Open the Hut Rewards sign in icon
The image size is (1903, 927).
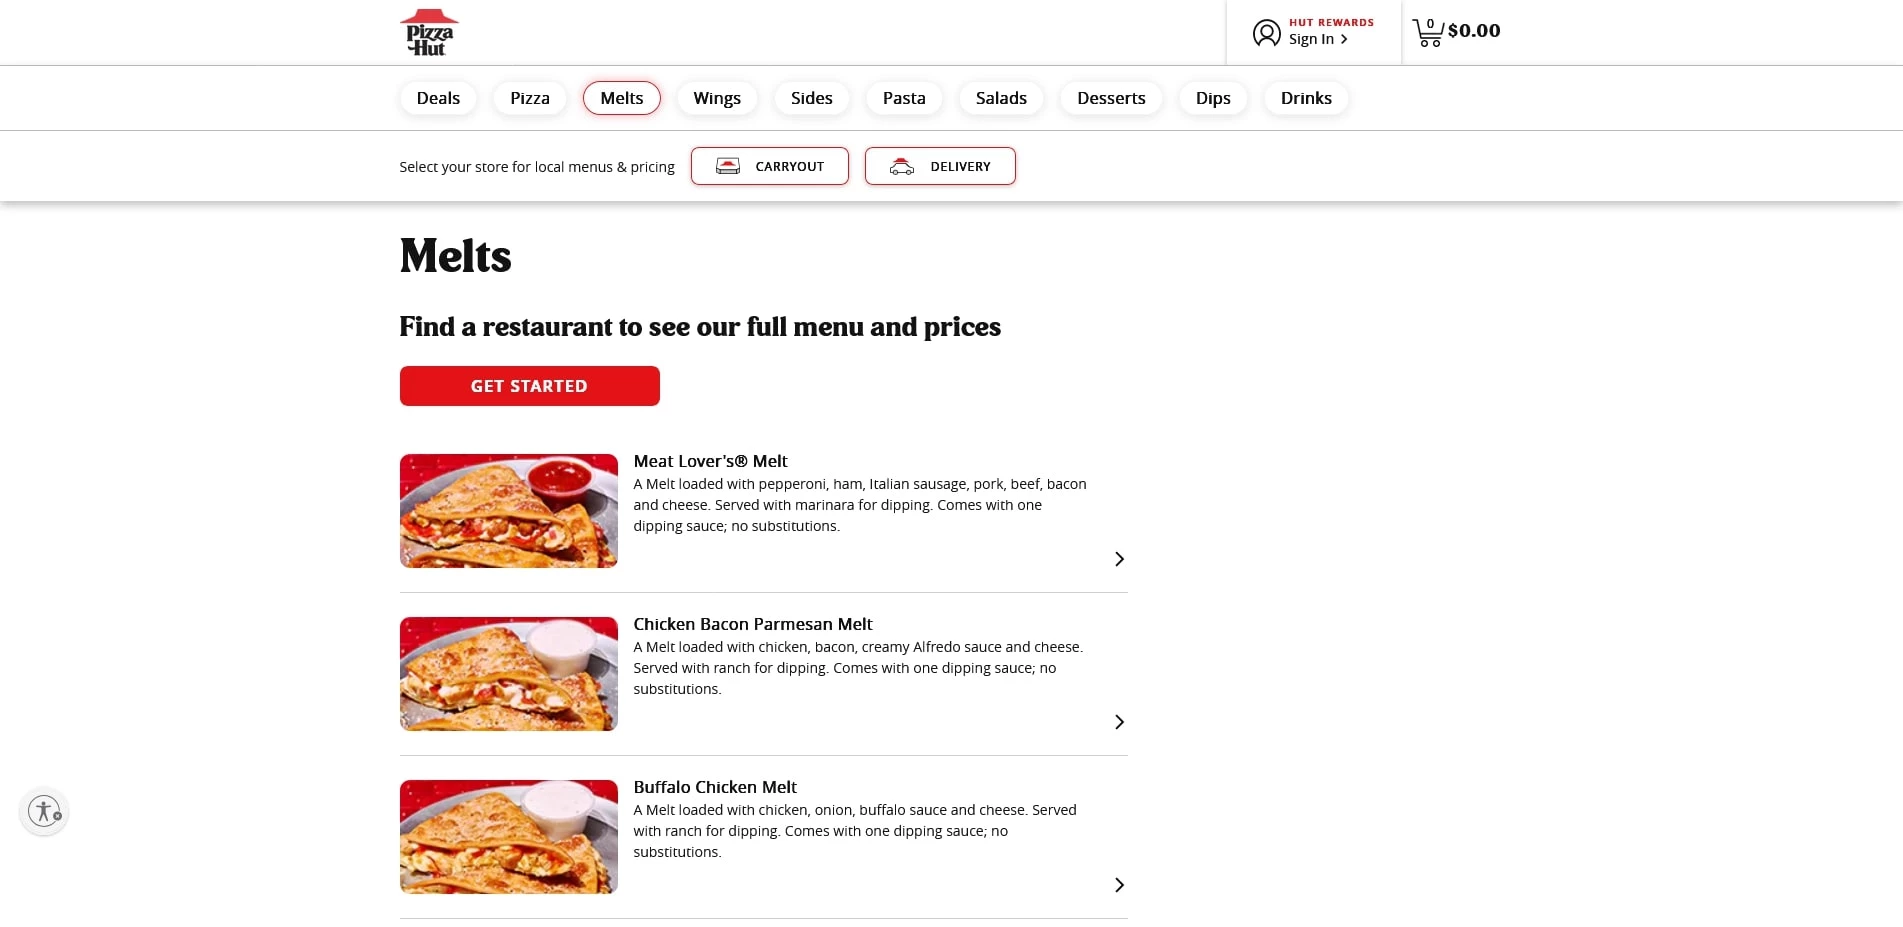[1266, 32]
